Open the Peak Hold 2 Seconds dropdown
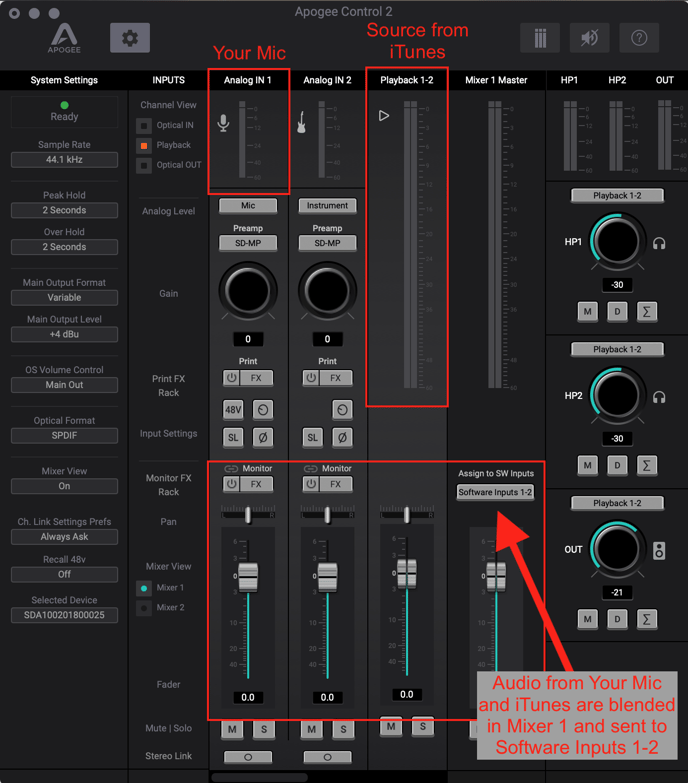Screen dimensions: 688x783 click(x=64, y=210)
